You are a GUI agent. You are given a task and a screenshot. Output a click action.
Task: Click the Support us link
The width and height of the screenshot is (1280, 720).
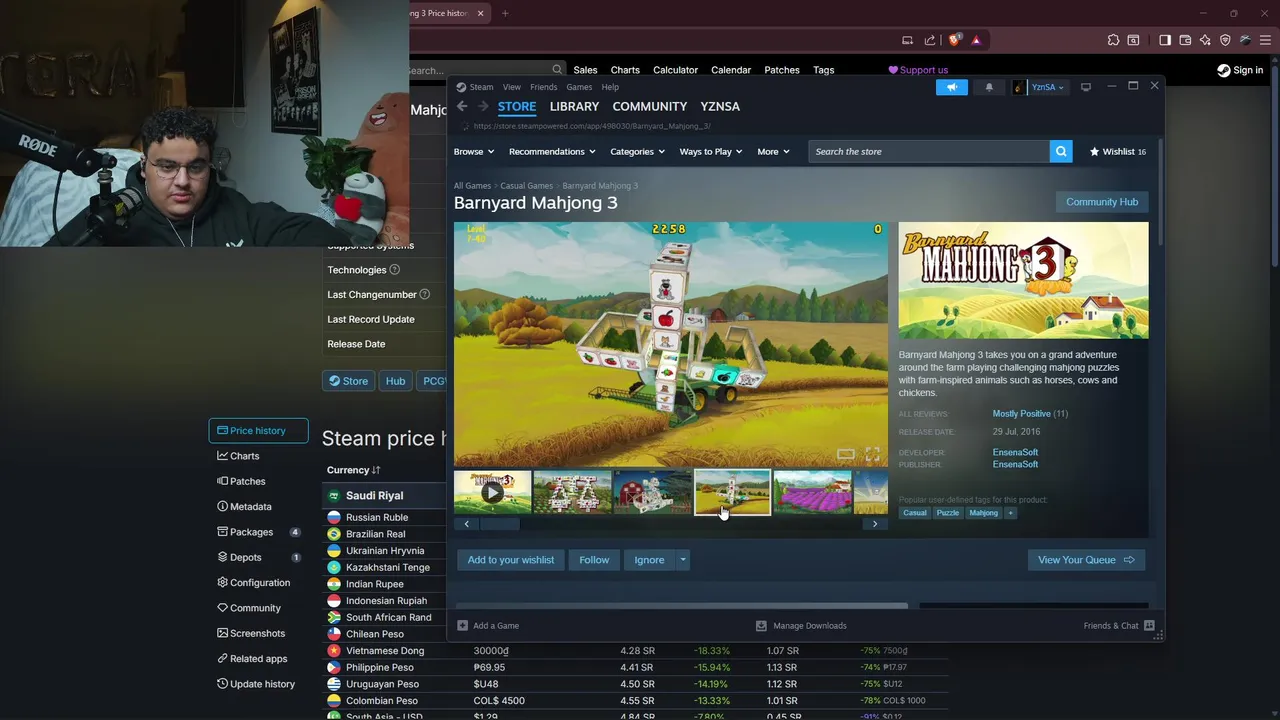(918, 70)
